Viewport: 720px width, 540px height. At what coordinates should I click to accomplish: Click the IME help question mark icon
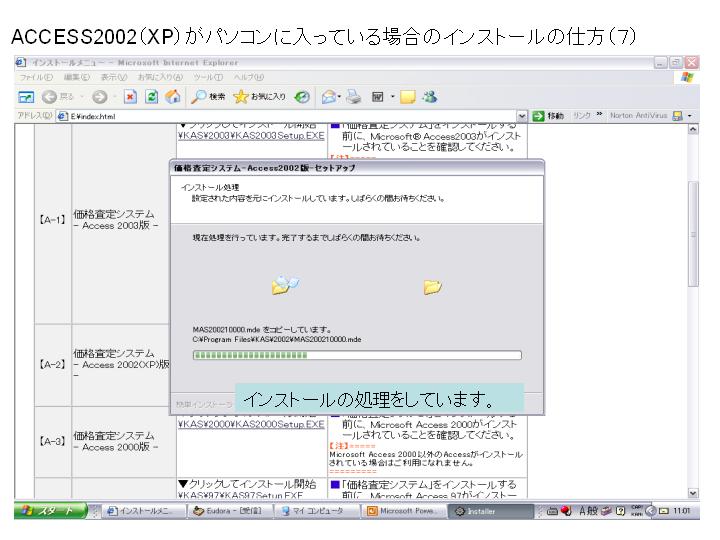coord(620,511)
